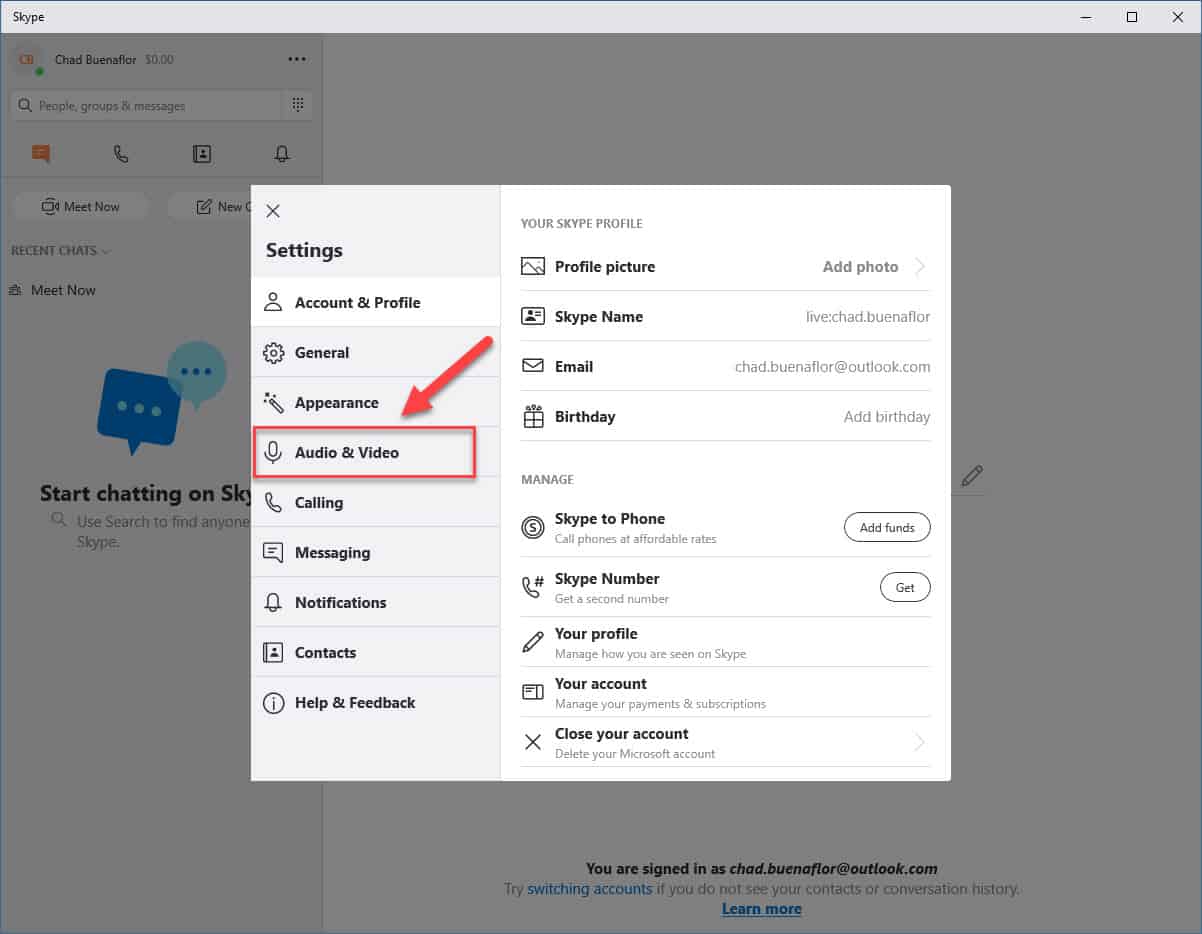Screen dimensions: 1202x934
Task: Click the Learn more link
Action: [x=762, y=908]
